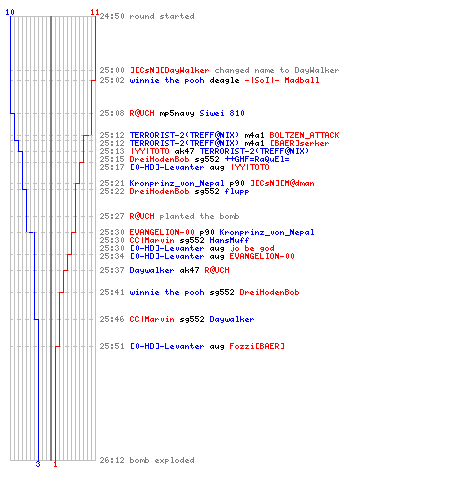Click the blue final count 3 label
The height and width of the screenshot is (500, 450).
pyautogui.click(x=38, y=464)
